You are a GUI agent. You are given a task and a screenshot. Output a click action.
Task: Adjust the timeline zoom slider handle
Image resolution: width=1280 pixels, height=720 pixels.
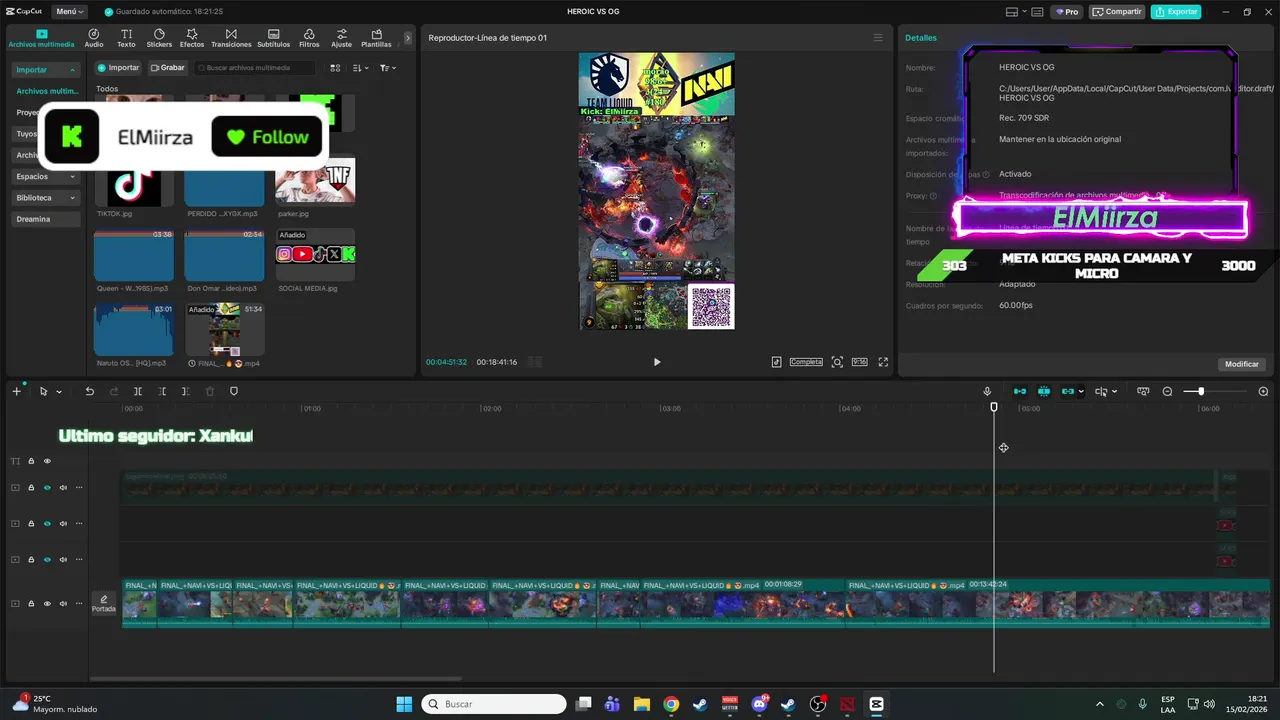click(1201, 391)
